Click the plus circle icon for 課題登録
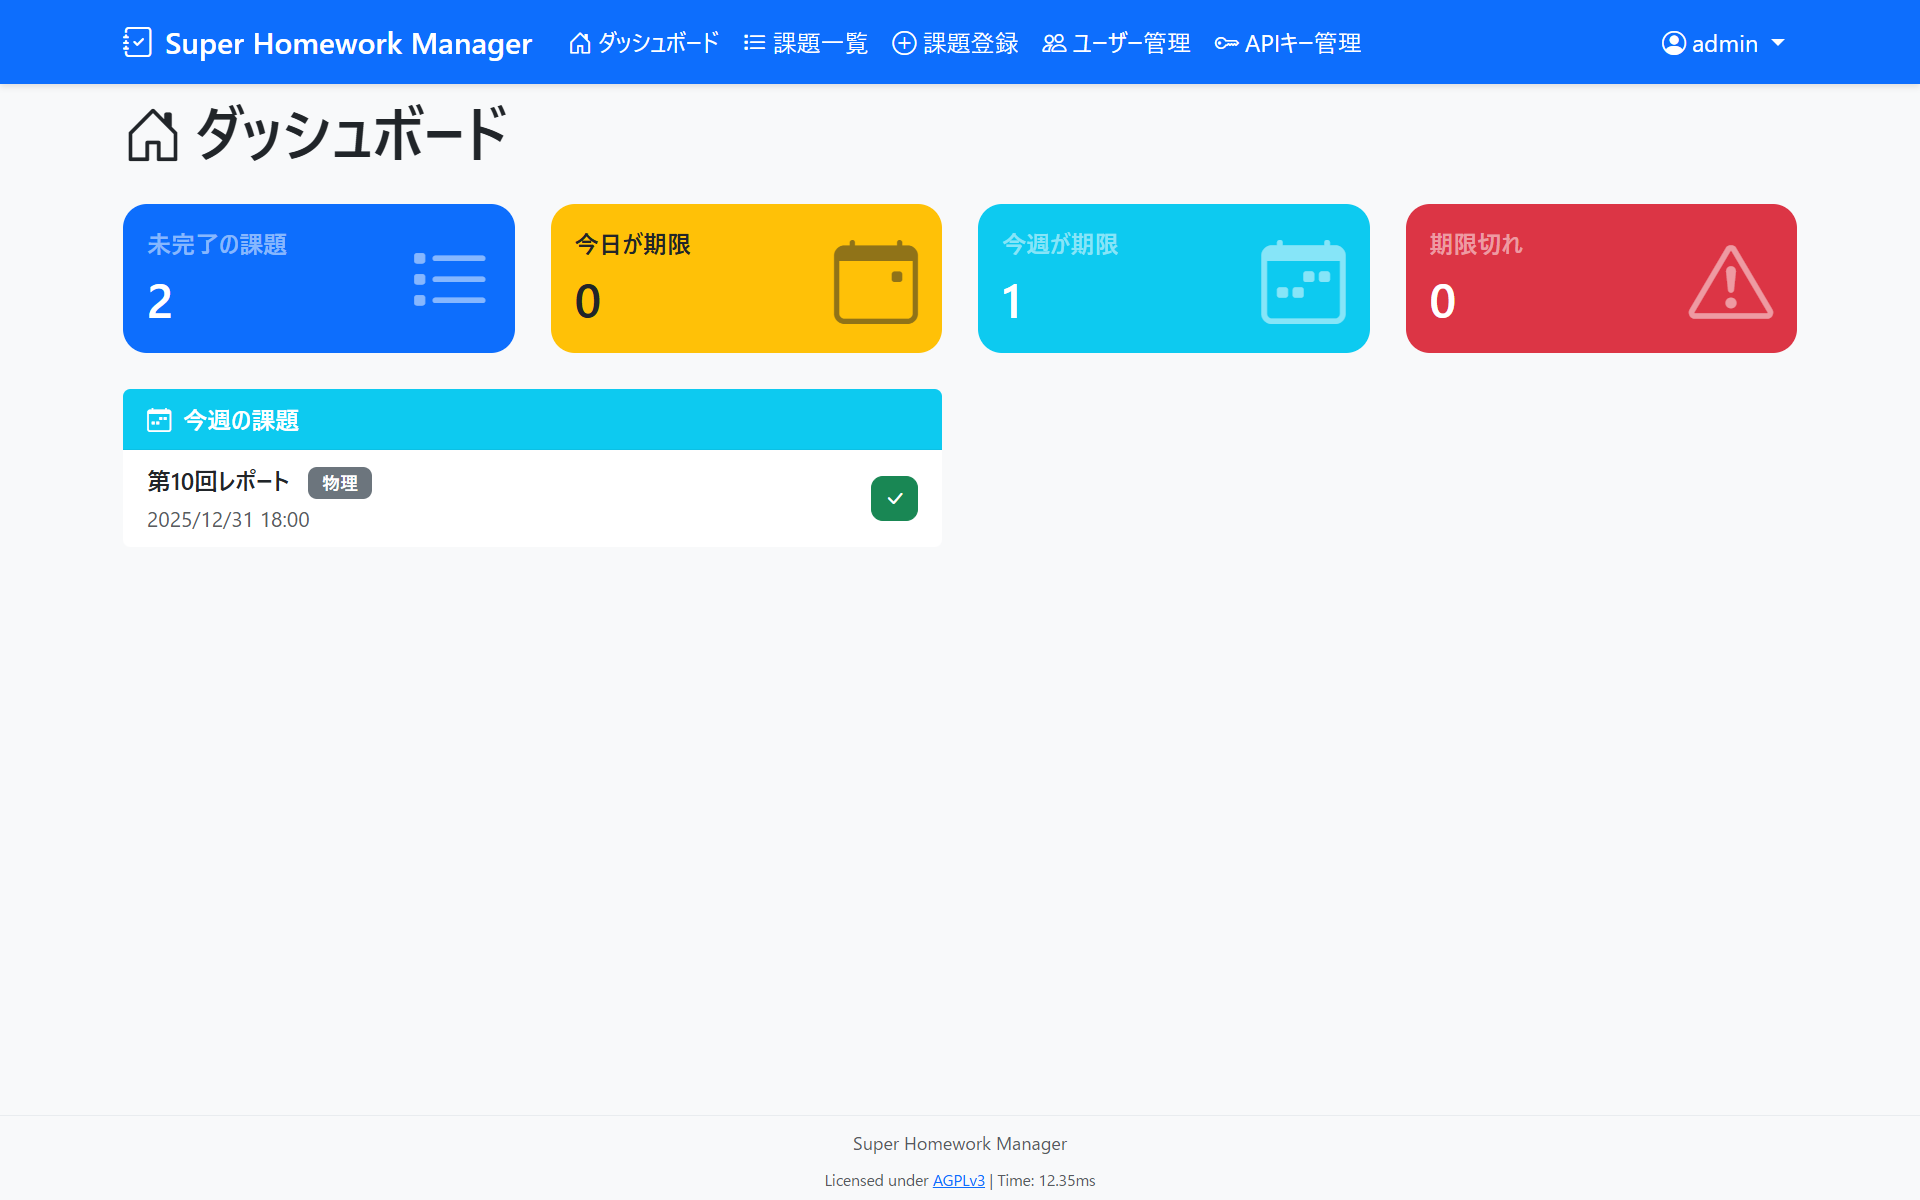This screenshot has width=1920, height=1200. coord(903,43)
